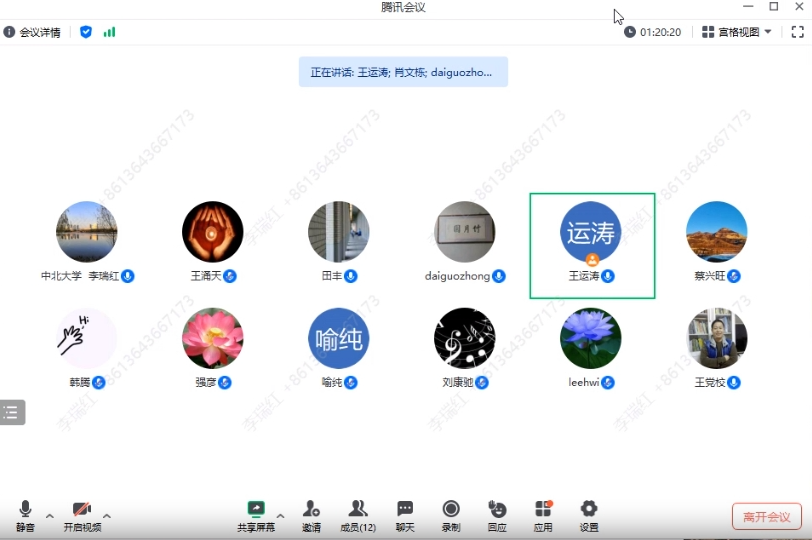
Task: Open the invite (邀请) panel
Action: point(311,515)
